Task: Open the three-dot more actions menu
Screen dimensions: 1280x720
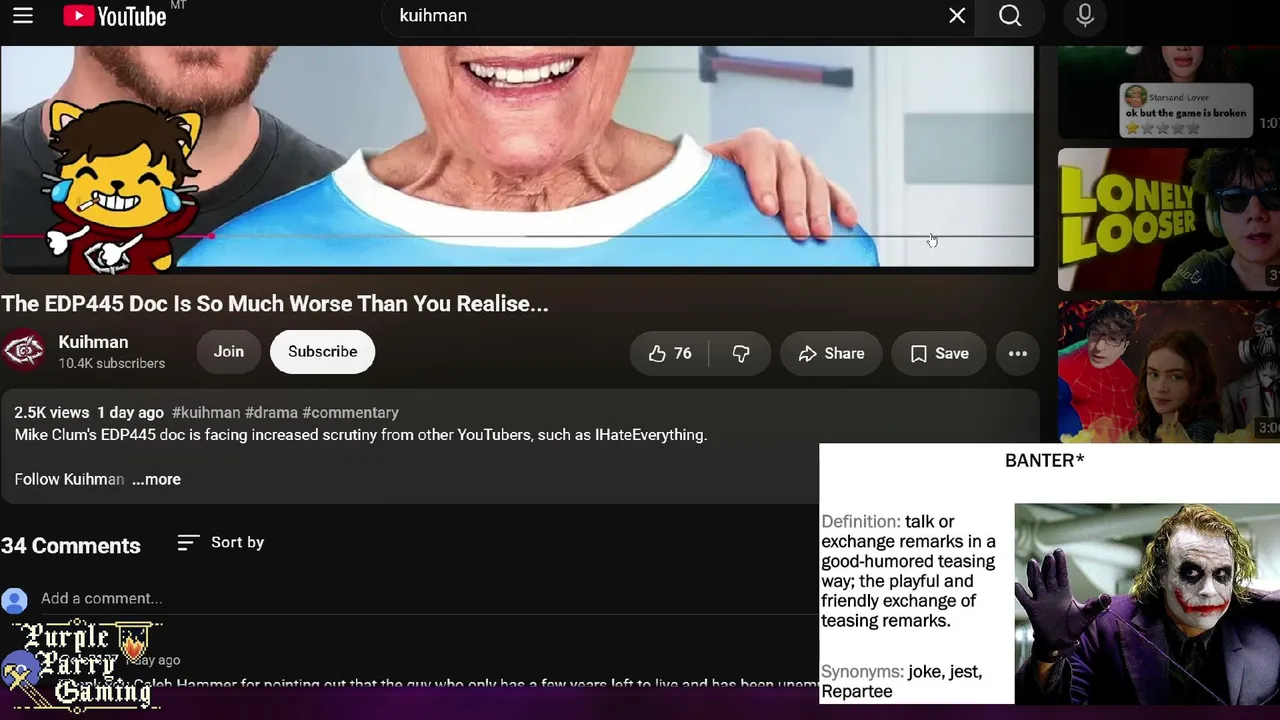Action: [x=1018, y=353]
